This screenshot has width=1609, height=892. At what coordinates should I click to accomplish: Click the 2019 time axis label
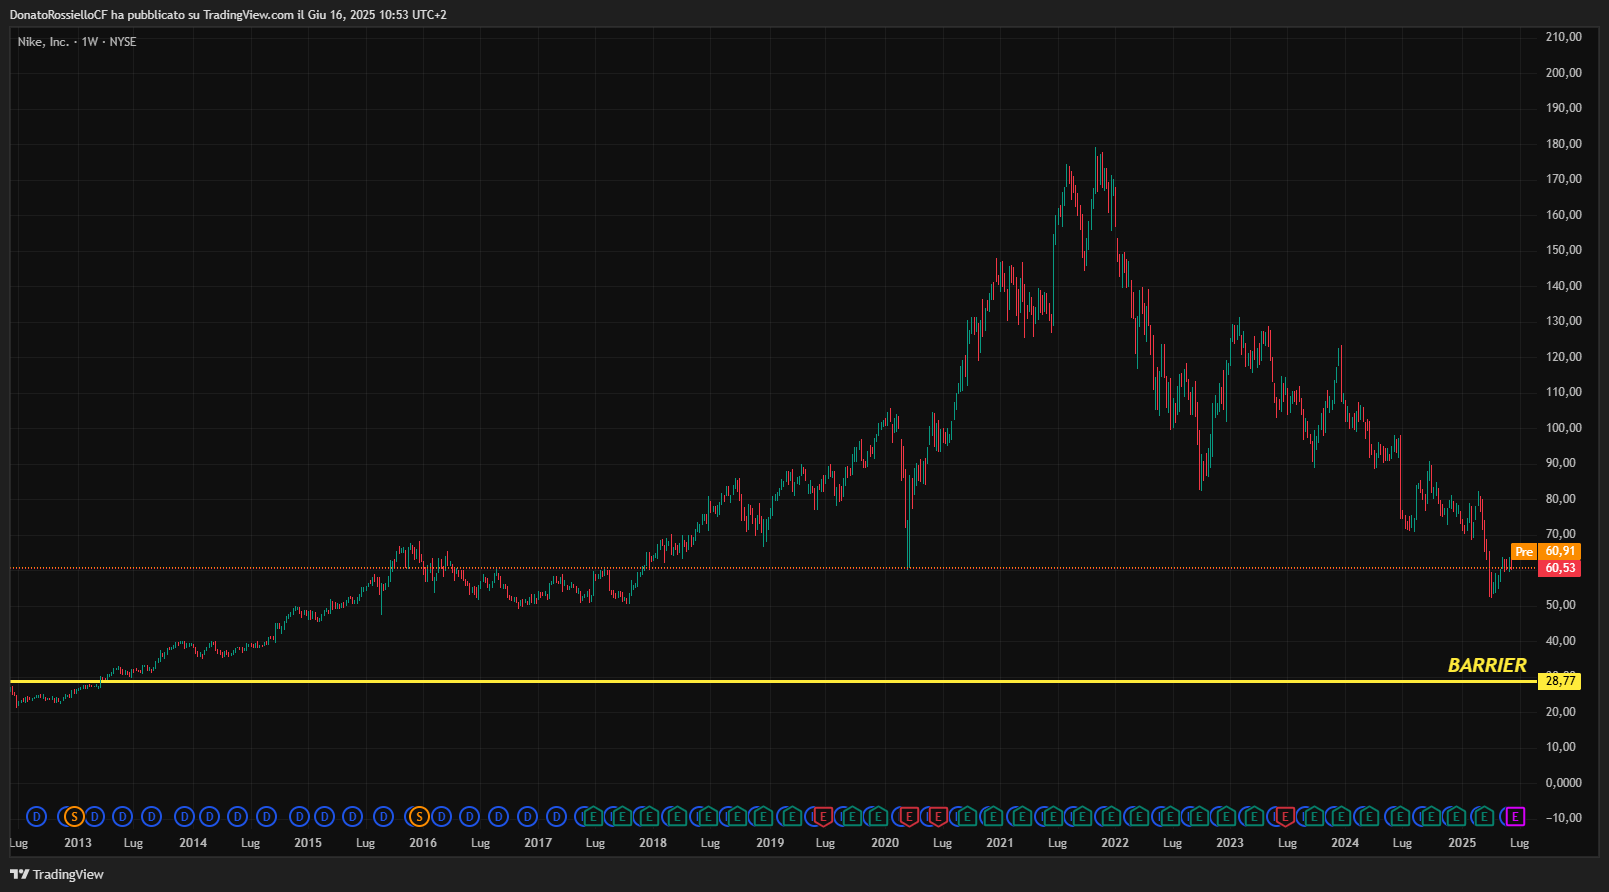click(770, 843)
